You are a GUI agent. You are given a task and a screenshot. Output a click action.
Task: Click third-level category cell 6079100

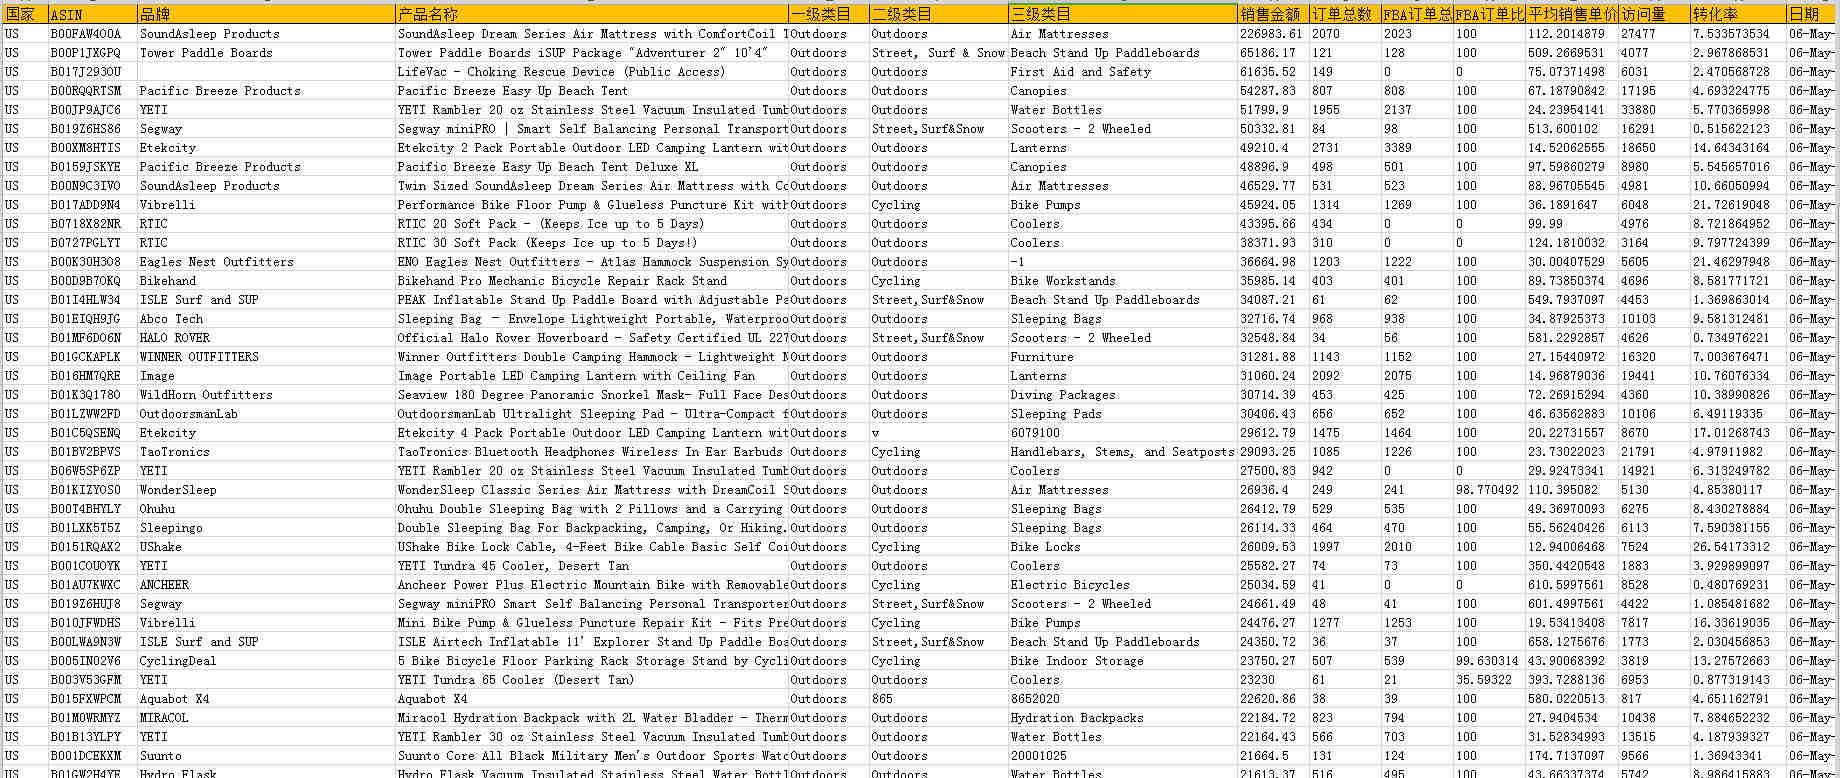[1123, 433]
